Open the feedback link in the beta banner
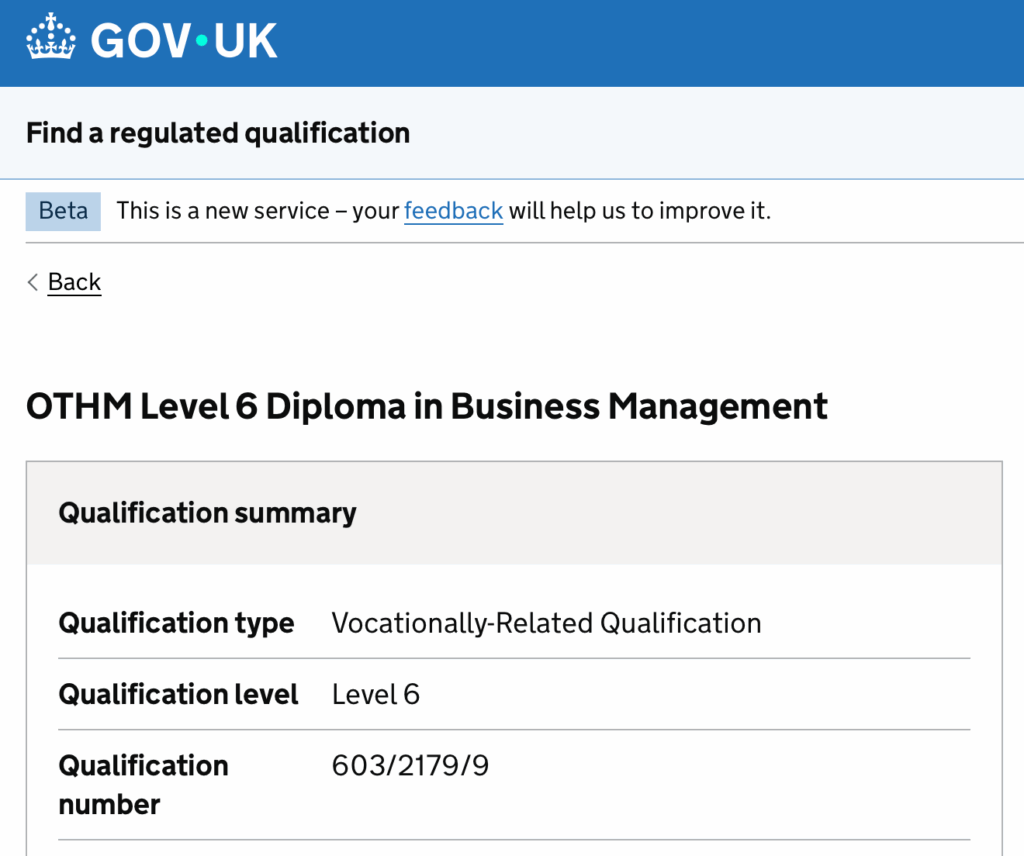The image size is (1024, 856). click(453, 211)
